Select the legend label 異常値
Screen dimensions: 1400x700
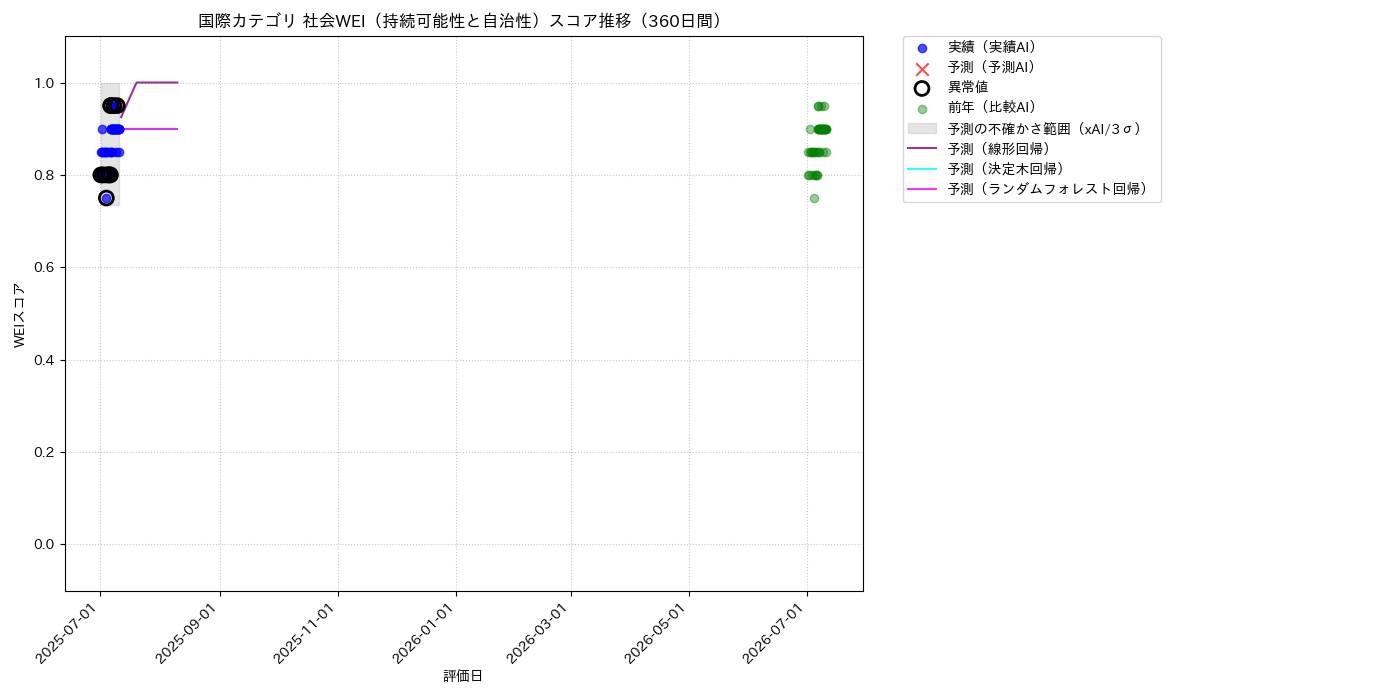click(x=968, y=87)
